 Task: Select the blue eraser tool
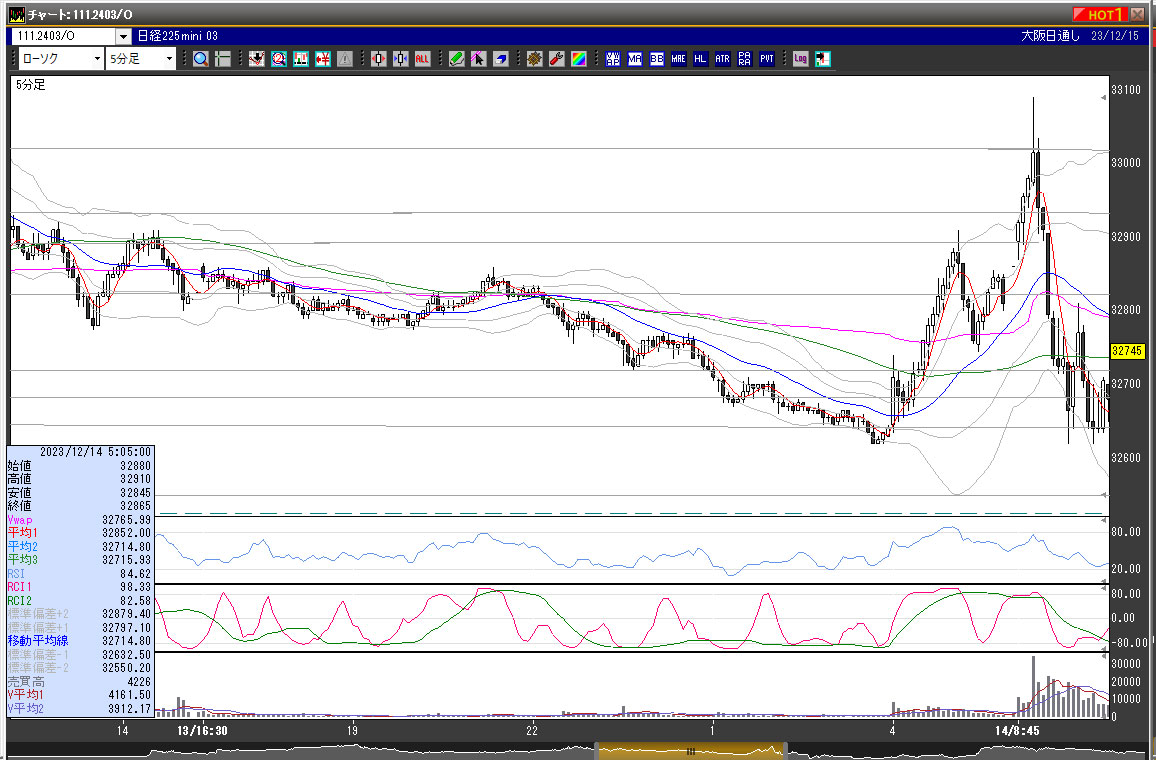tap(501, 59)
